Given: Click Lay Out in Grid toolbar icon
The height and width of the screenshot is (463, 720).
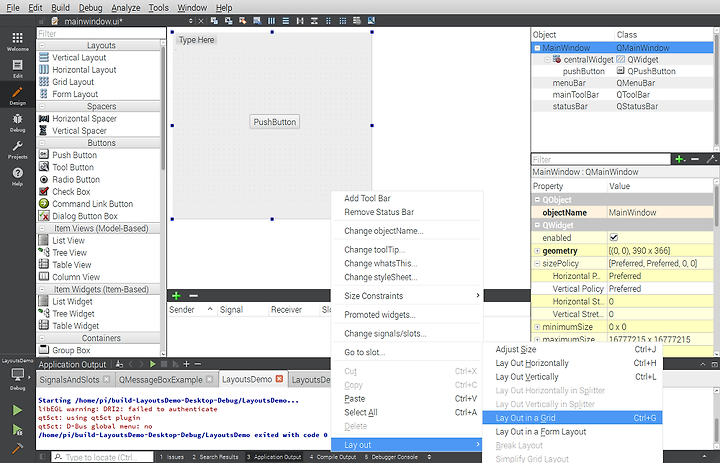Looking at the screenshot, I should pos(343,21).
